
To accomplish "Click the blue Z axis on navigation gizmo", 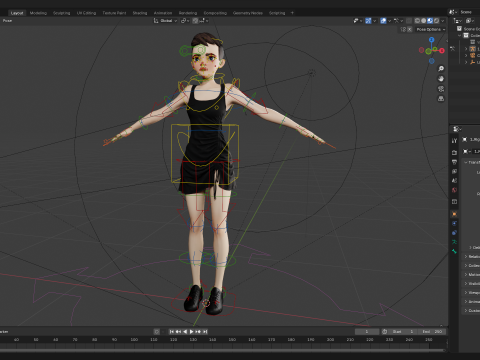I will pos(432,40).
